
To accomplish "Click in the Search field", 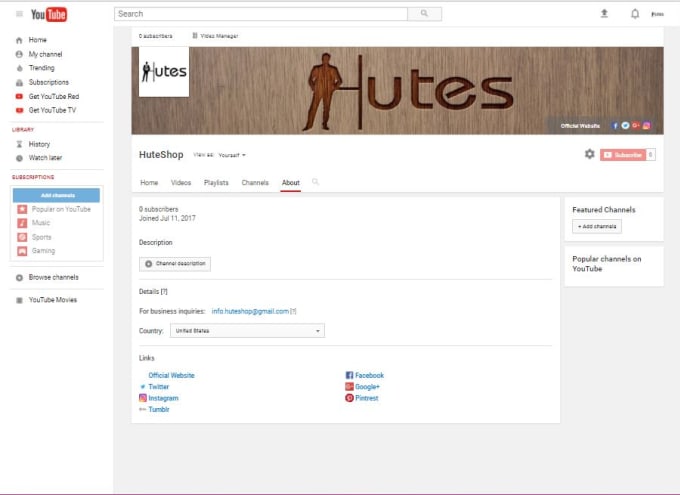I will coord(261,14).
